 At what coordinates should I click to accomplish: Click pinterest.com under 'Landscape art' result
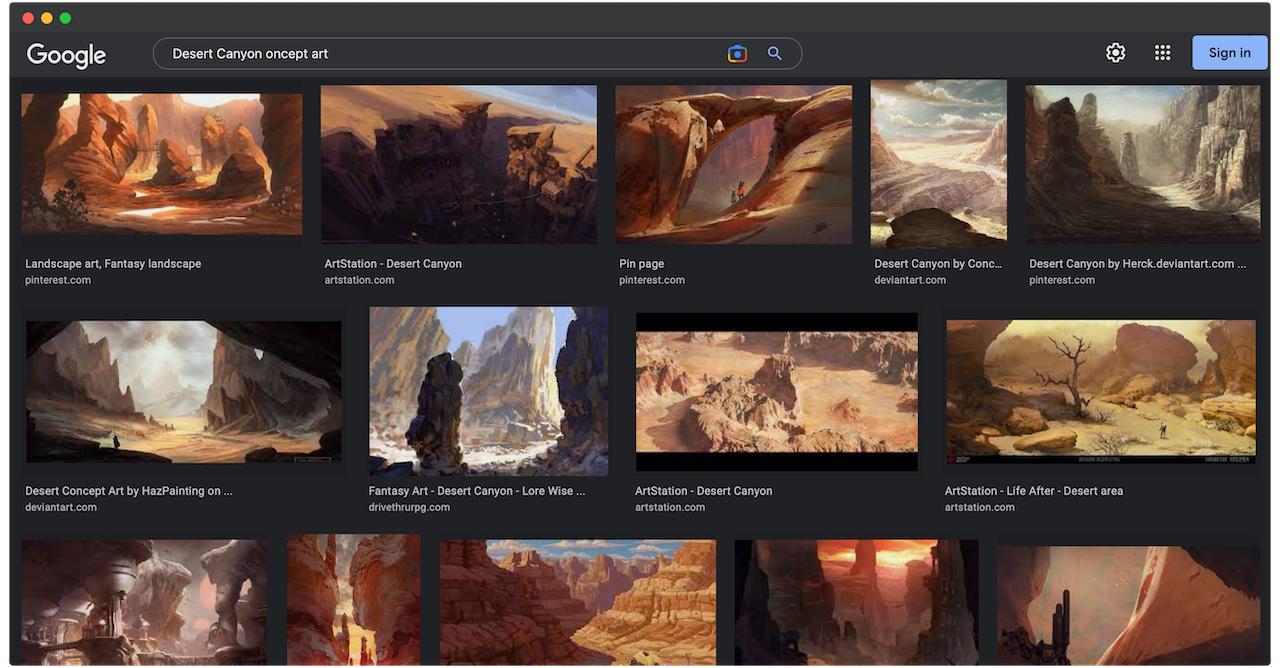point(58,280)
